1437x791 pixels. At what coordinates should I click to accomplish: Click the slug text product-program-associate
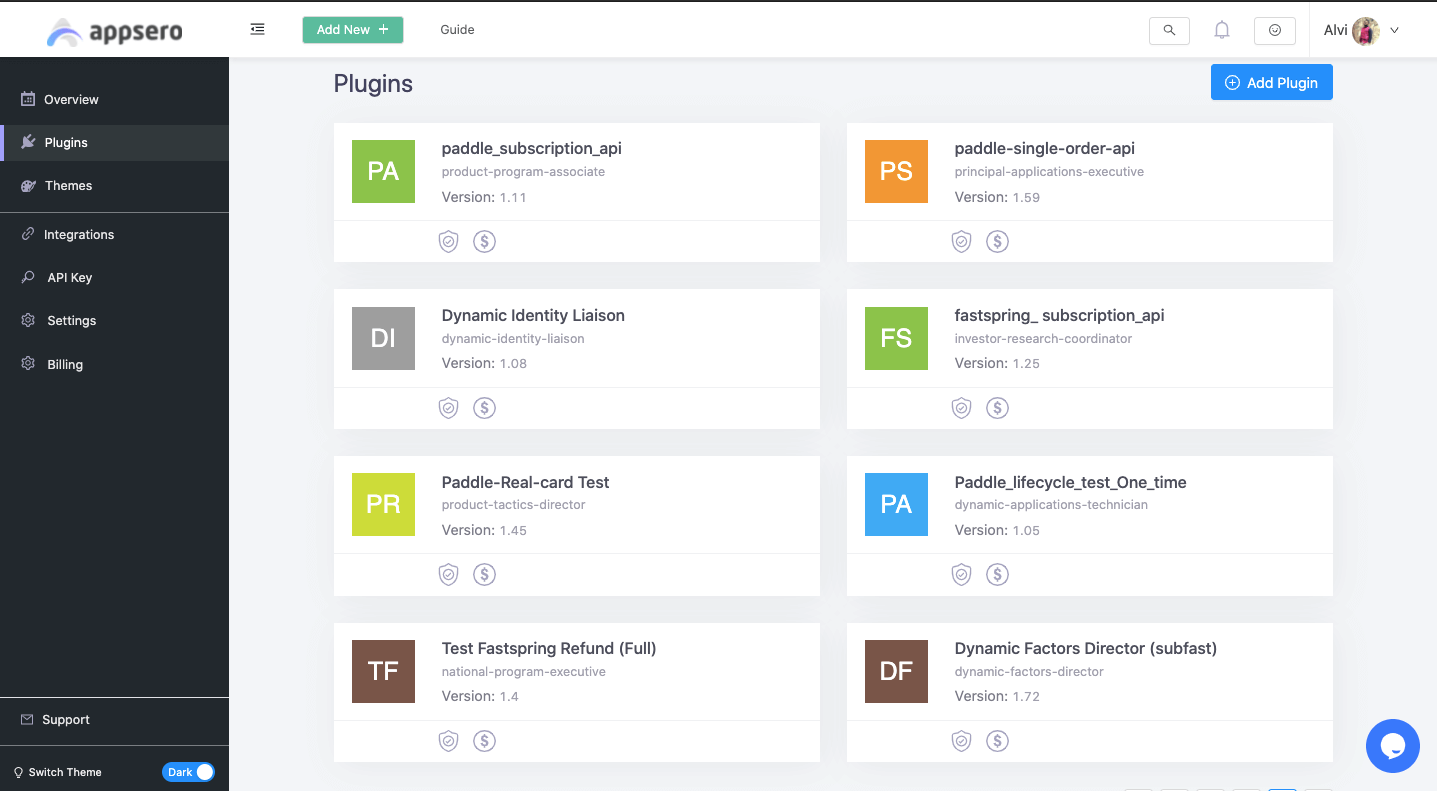click(523, 172)
